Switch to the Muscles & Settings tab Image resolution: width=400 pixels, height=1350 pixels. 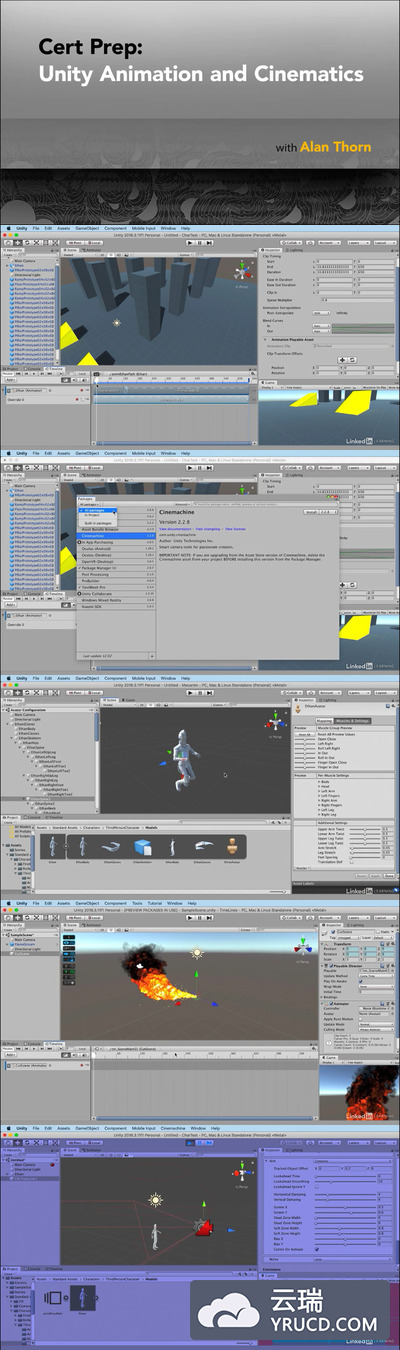tap(352, 720)
